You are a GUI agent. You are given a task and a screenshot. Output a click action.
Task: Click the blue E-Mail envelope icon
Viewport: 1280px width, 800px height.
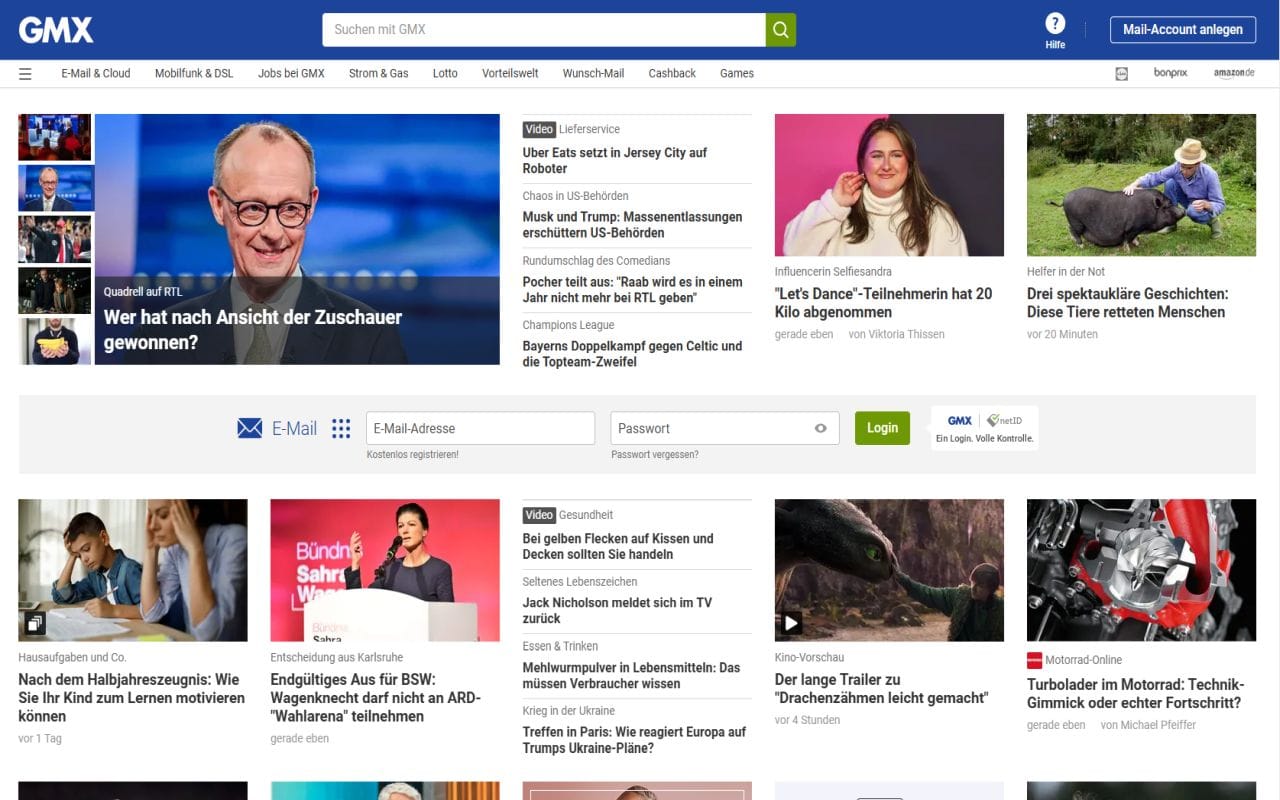[x=249, y=428]
